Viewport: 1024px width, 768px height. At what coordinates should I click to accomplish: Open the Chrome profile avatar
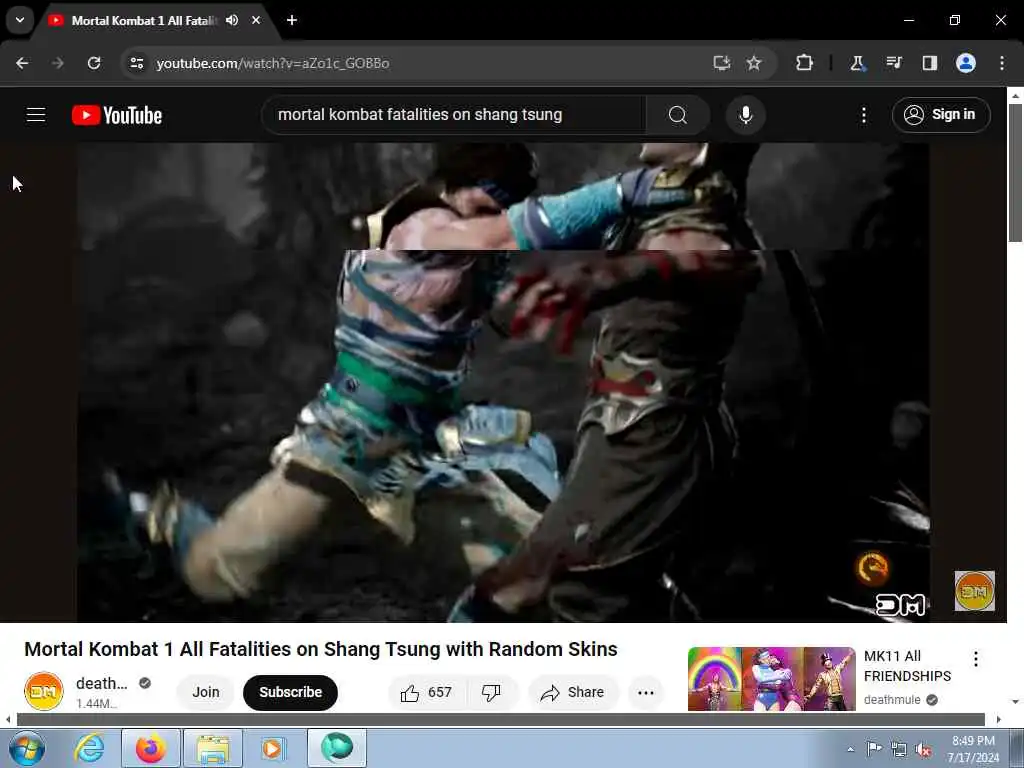[966, 63]
